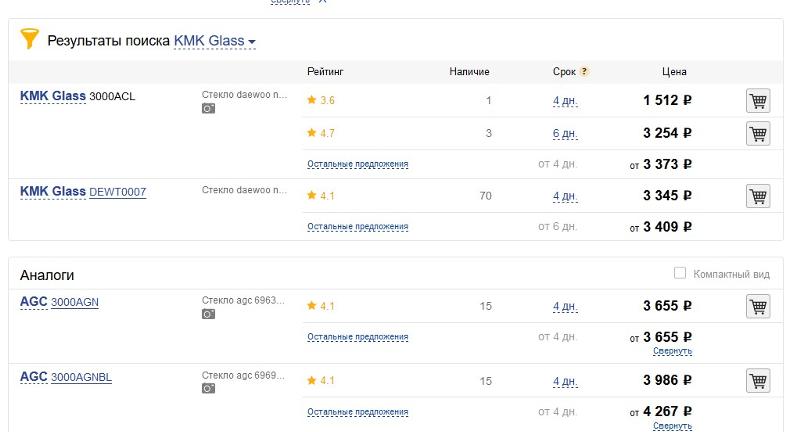Expand other offers for KMK Glass DEWT0007
Screen dimensions: 800x432
coord(358,226)
